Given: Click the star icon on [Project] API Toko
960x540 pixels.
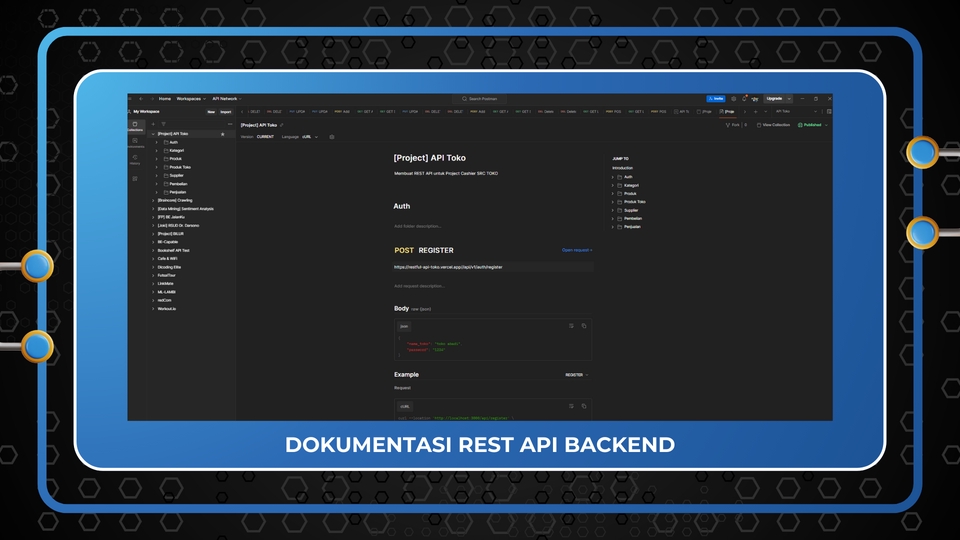Looking at the screenshot, I should tap(223, 134).
